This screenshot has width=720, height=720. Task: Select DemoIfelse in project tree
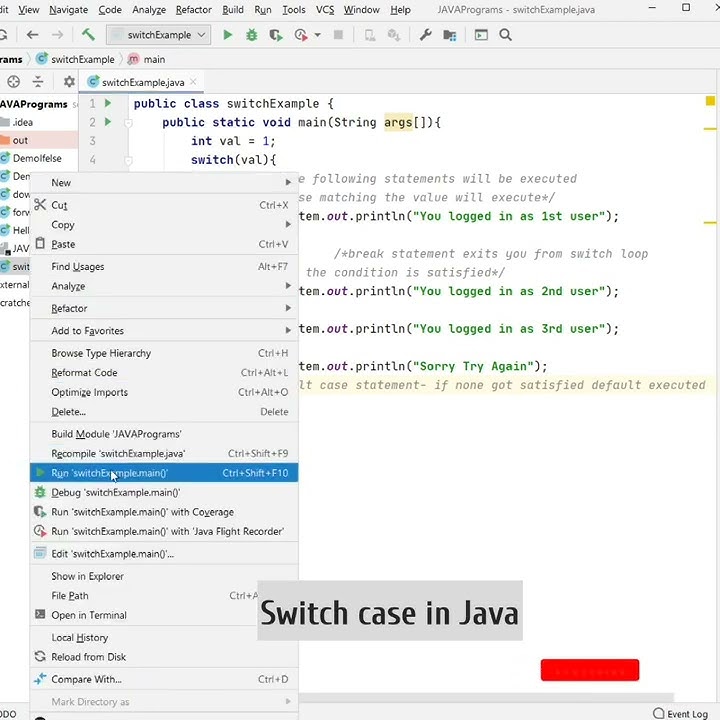tap(37, 158)
